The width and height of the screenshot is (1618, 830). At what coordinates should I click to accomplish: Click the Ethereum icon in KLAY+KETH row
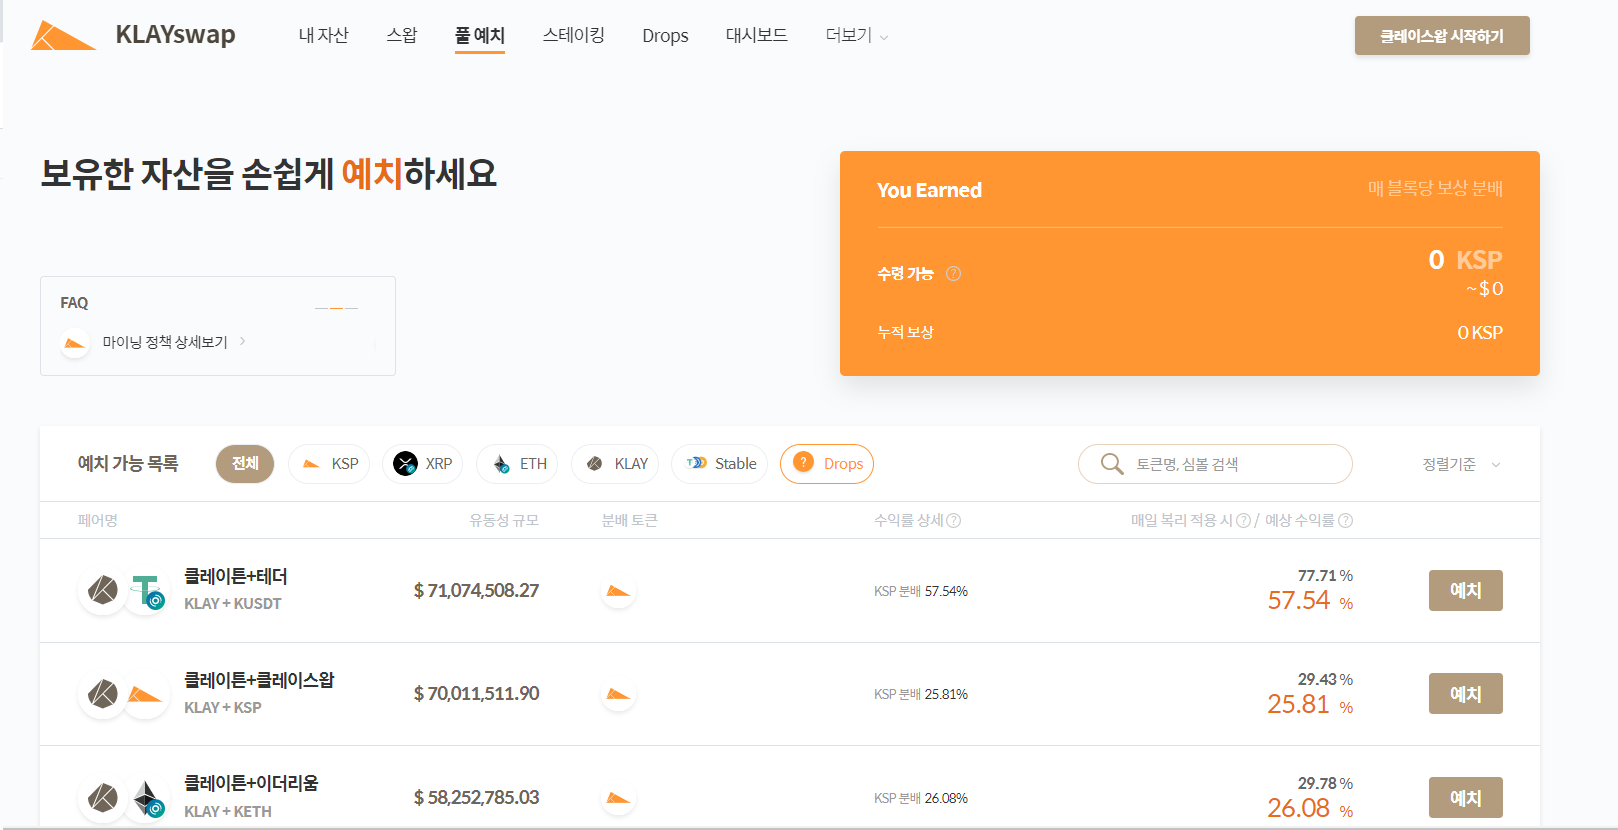click(x=148, y=798)
